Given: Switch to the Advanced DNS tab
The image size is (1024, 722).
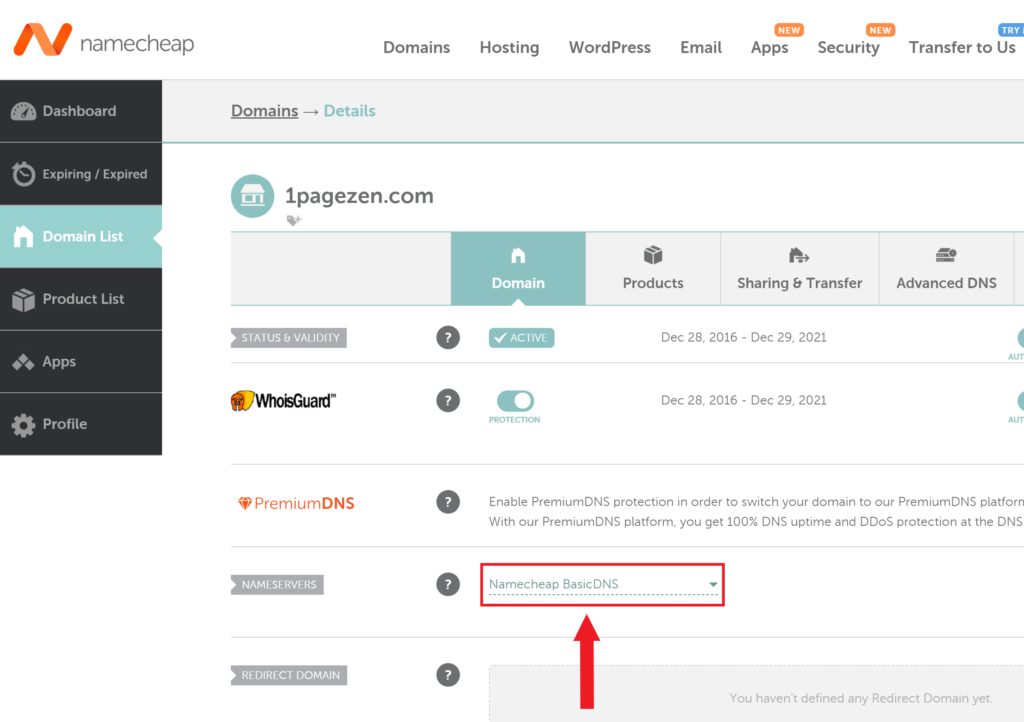Looking at the screenshot, I should [946, 268].
